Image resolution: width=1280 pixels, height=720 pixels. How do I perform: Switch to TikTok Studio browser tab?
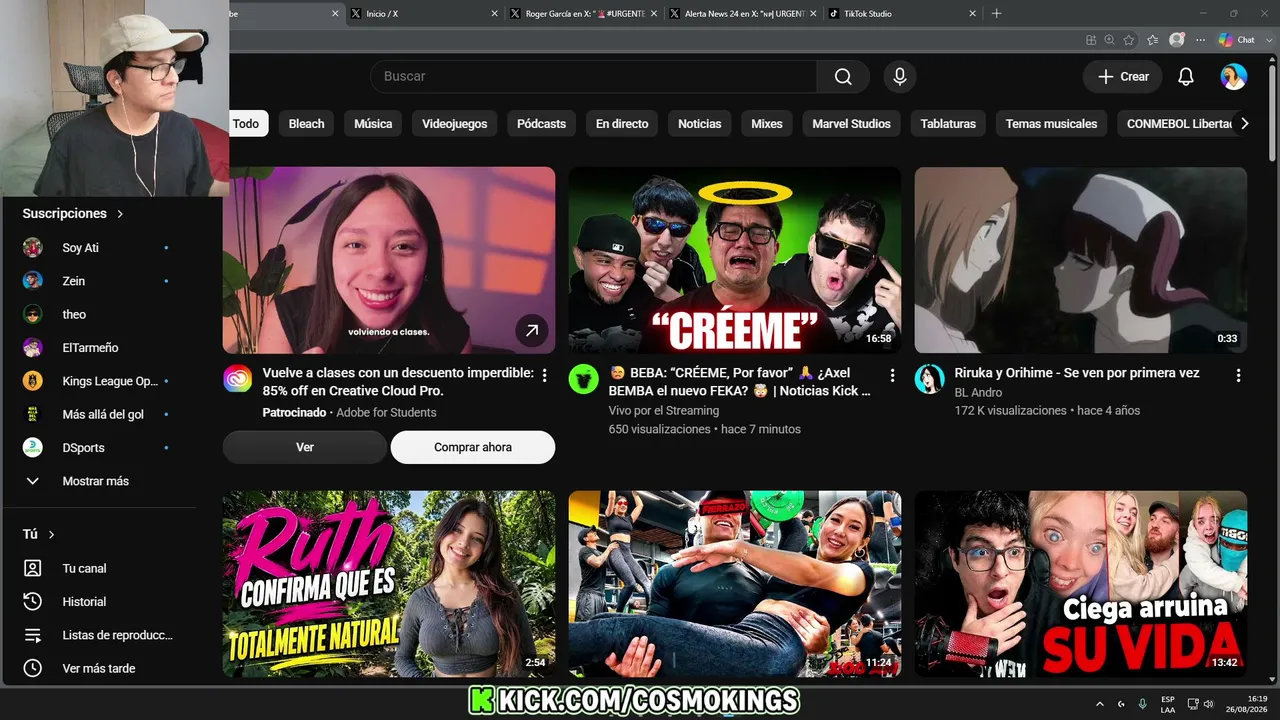coord(900,14)
